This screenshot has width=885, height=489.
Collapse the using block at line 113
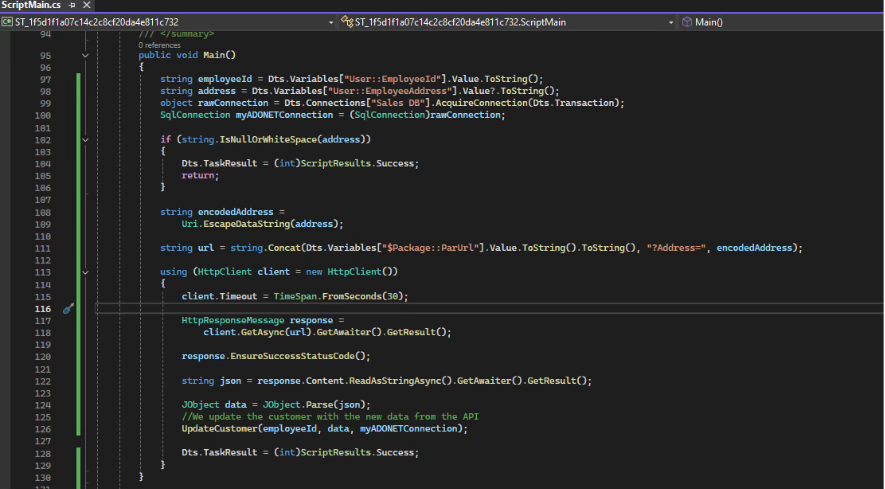click(85, 272)
